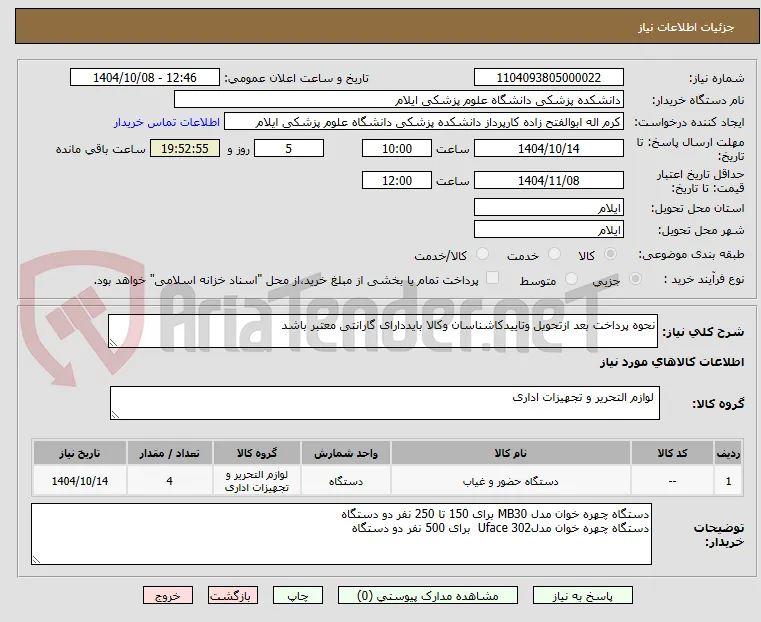Open اطلاعات تماس خریدار link
The width and height of the screenshot is (761, 622).
[x=167, y=123]
